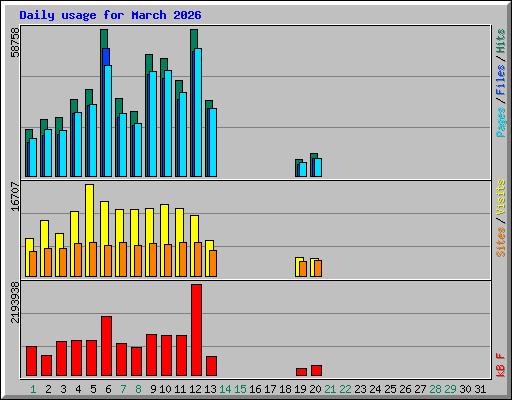
Task: Click day 14 on the date axis
Action: point(225,389)
